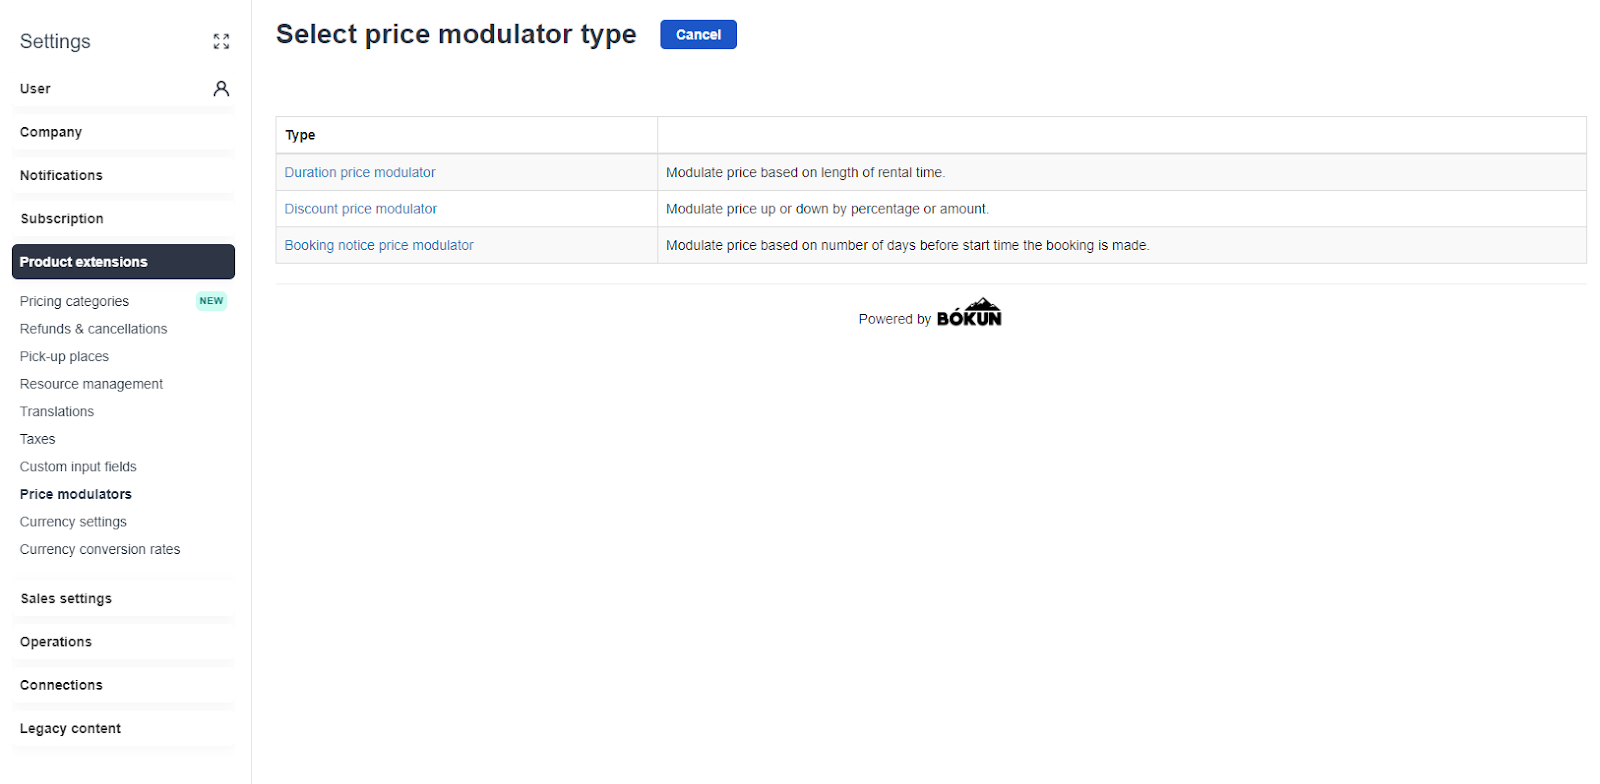This screenshot has width=1600, height=784.
Task: Go to Refunds & cancellations
Action: (x=93, y=329)
